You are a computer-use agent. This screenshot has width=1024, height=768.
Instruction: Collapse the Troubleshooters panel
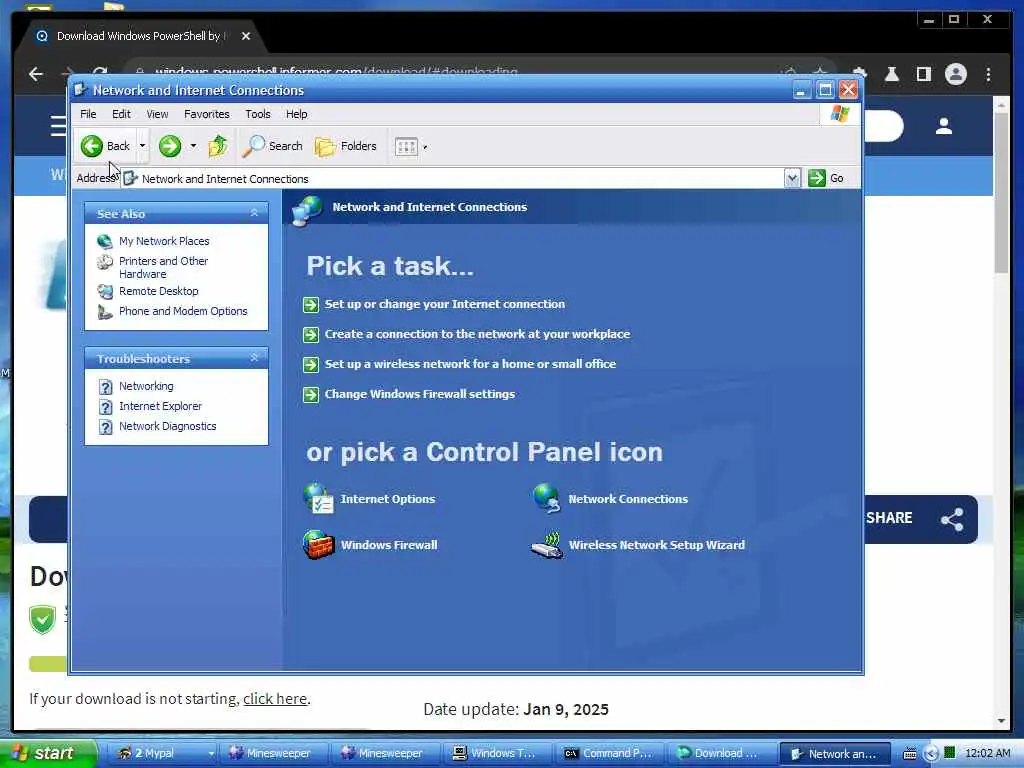coord(254,358)
